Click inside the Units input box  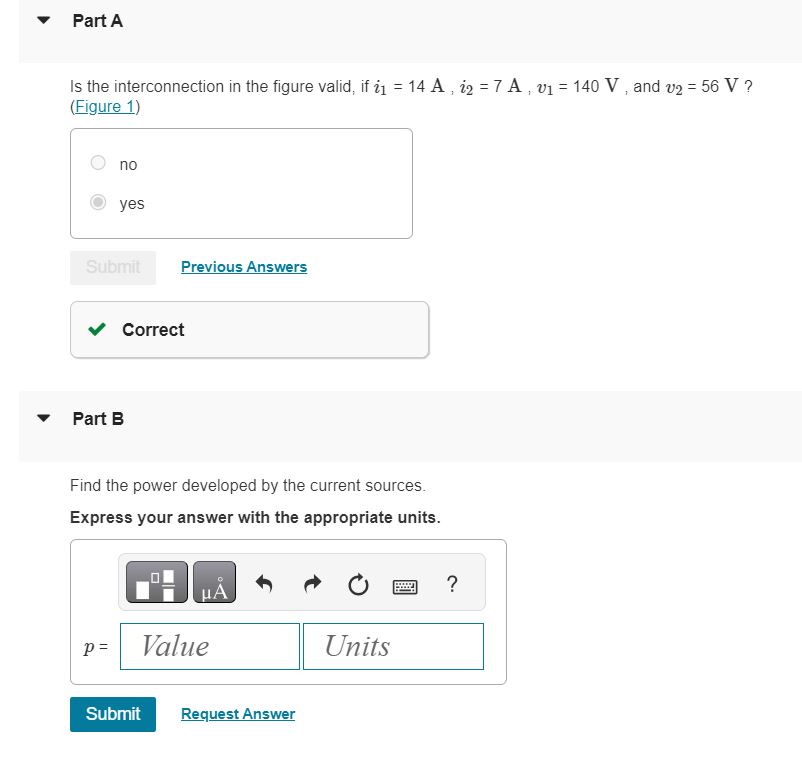coord(393,646)
